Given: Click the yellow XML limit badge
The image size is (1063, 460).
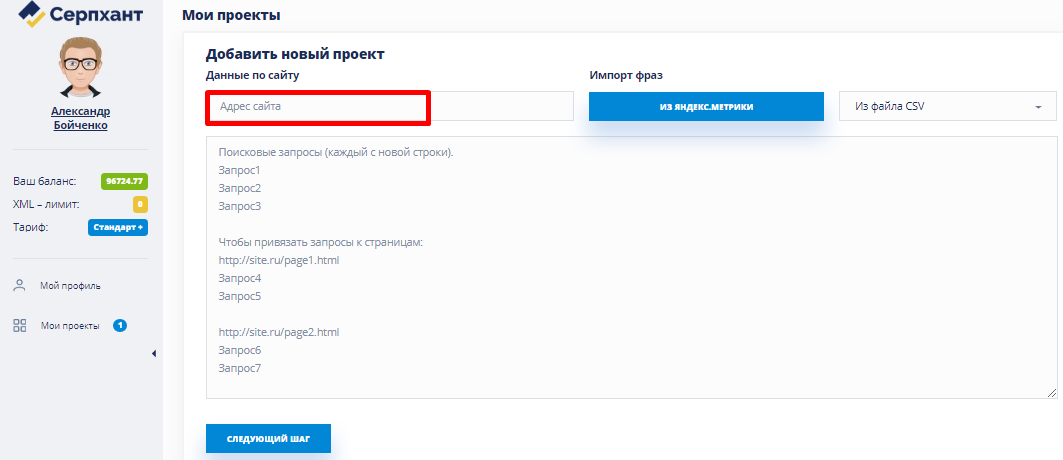Looking at the screenshot, I should (x=140, y=204).
